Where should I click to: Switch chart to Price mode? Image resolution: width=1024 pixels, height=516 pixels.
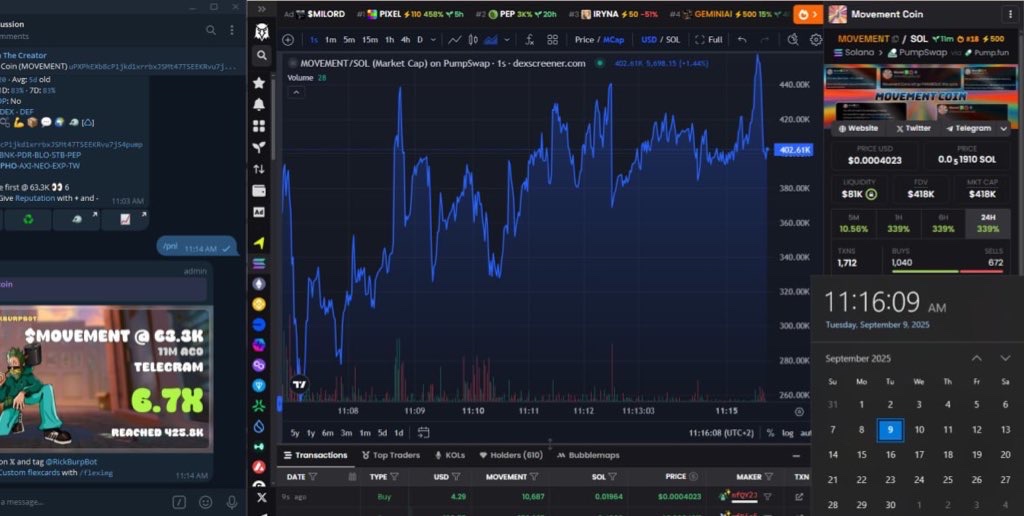584,40
